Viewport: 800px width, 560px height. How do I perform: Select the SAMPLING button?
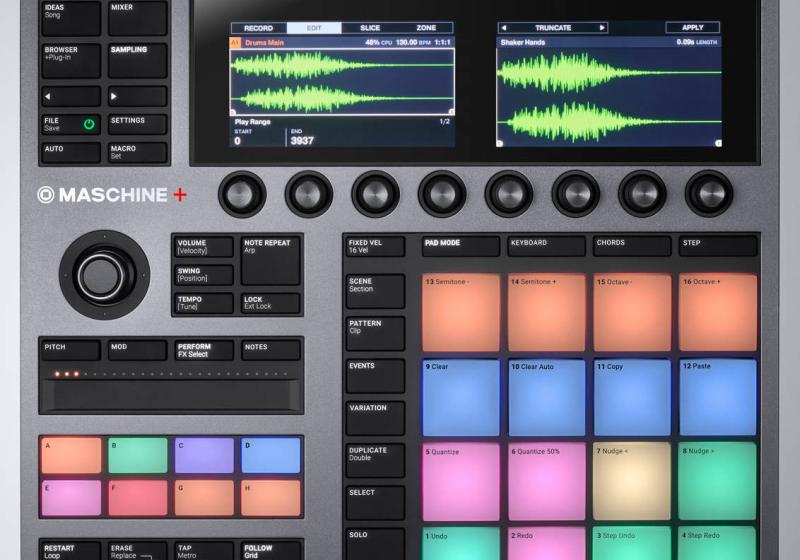point(138,61)
